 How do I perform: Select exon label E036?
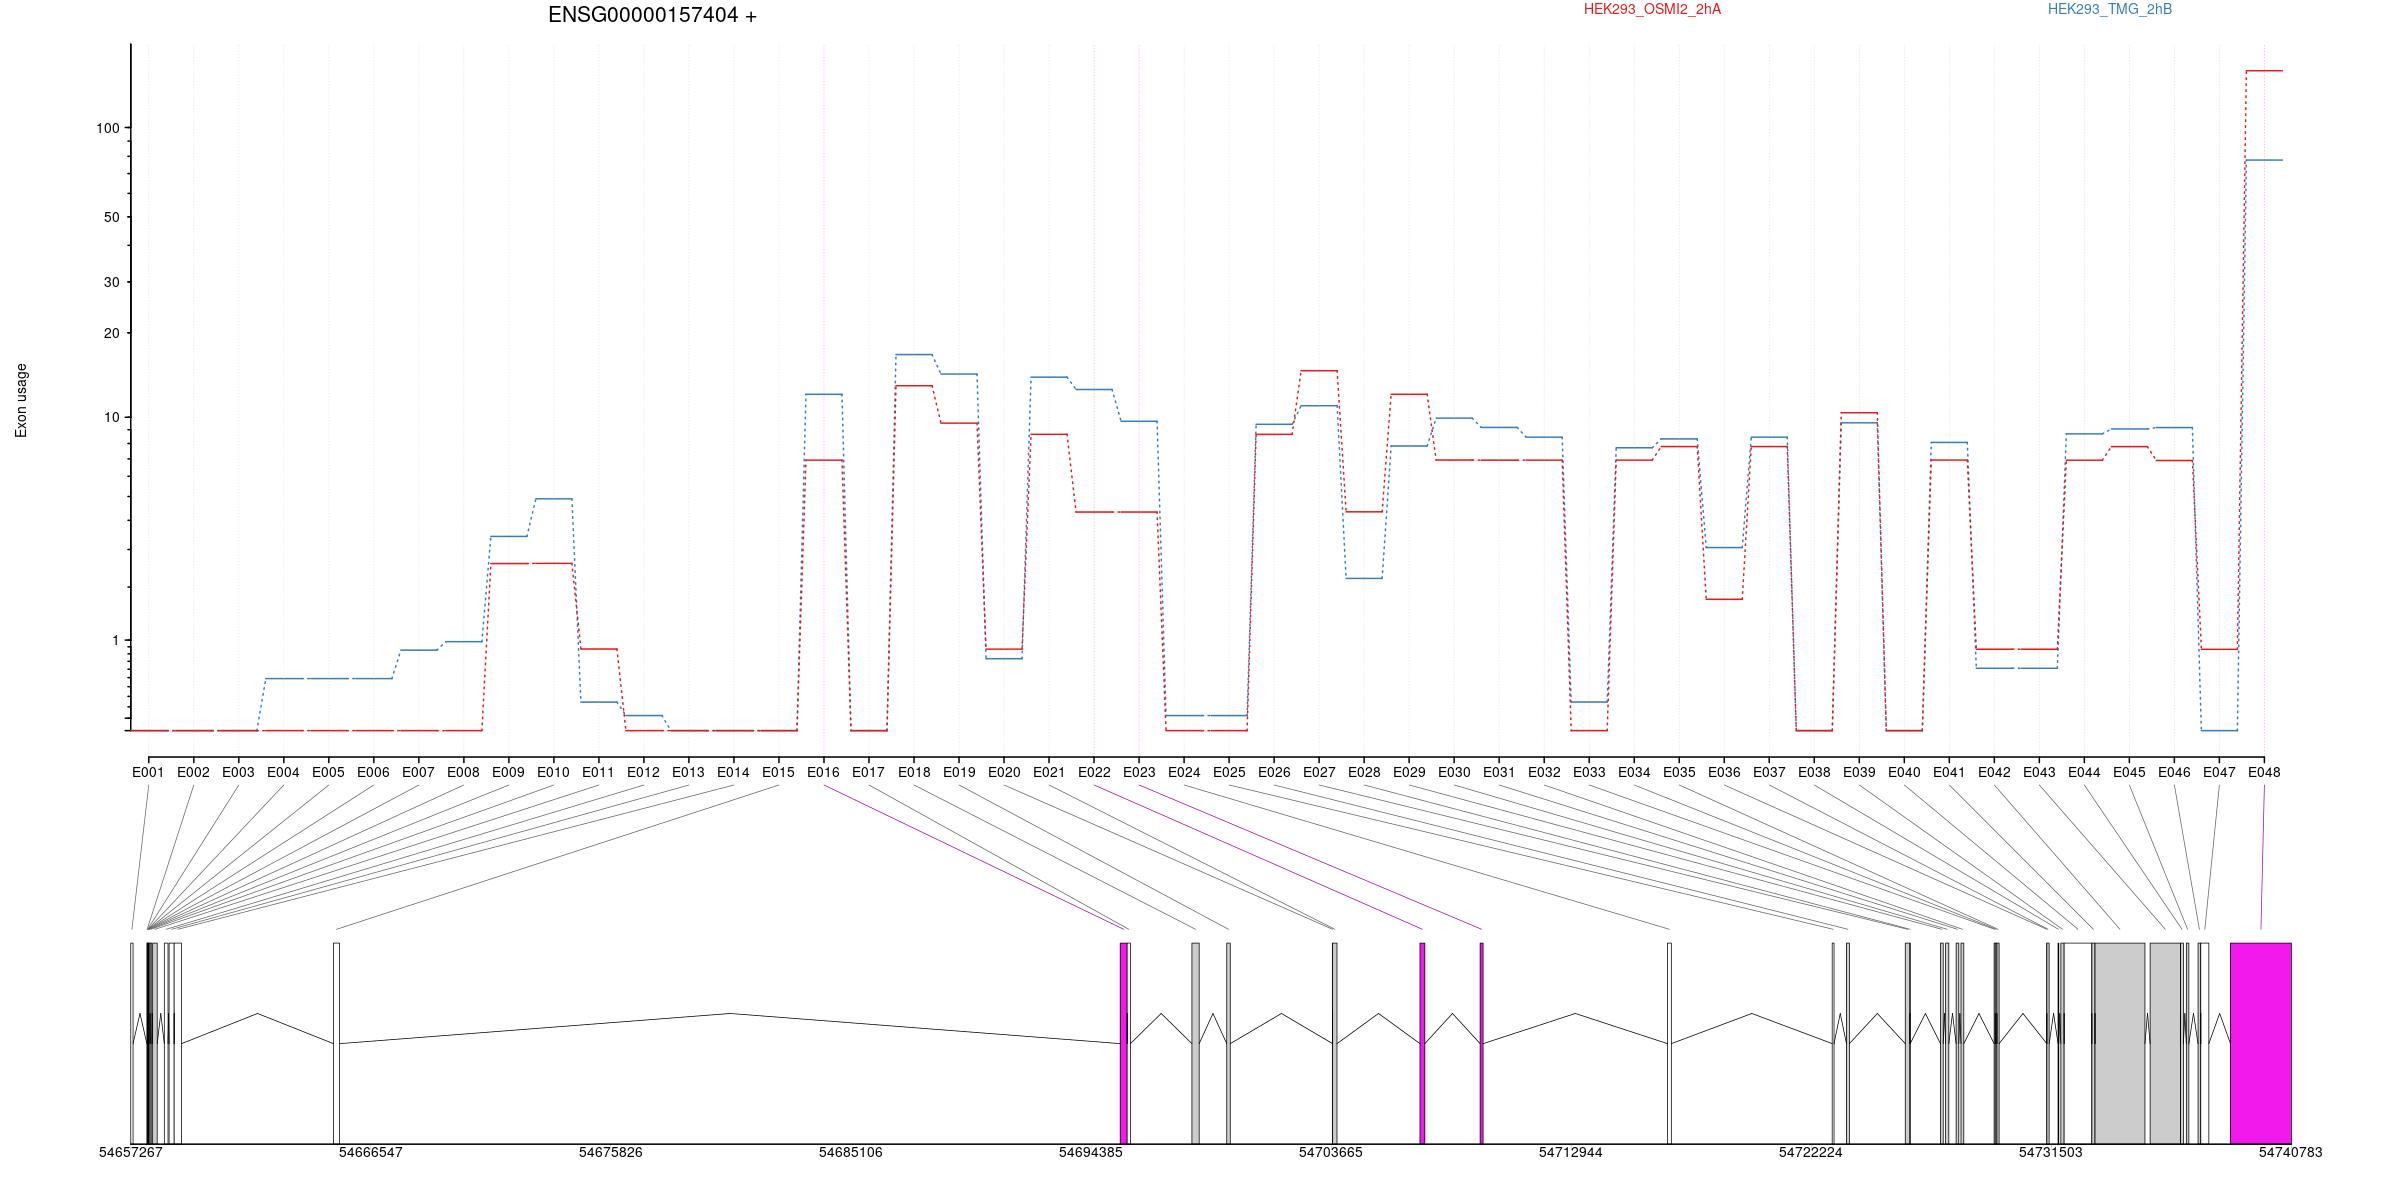[x=1724, y=772]
